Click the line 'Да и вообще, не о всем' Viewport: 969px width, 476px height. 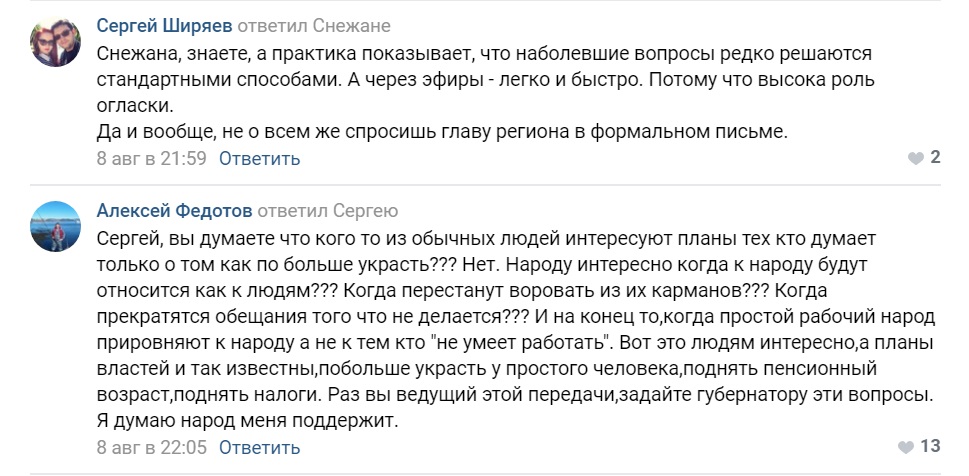tap(442, 132)
